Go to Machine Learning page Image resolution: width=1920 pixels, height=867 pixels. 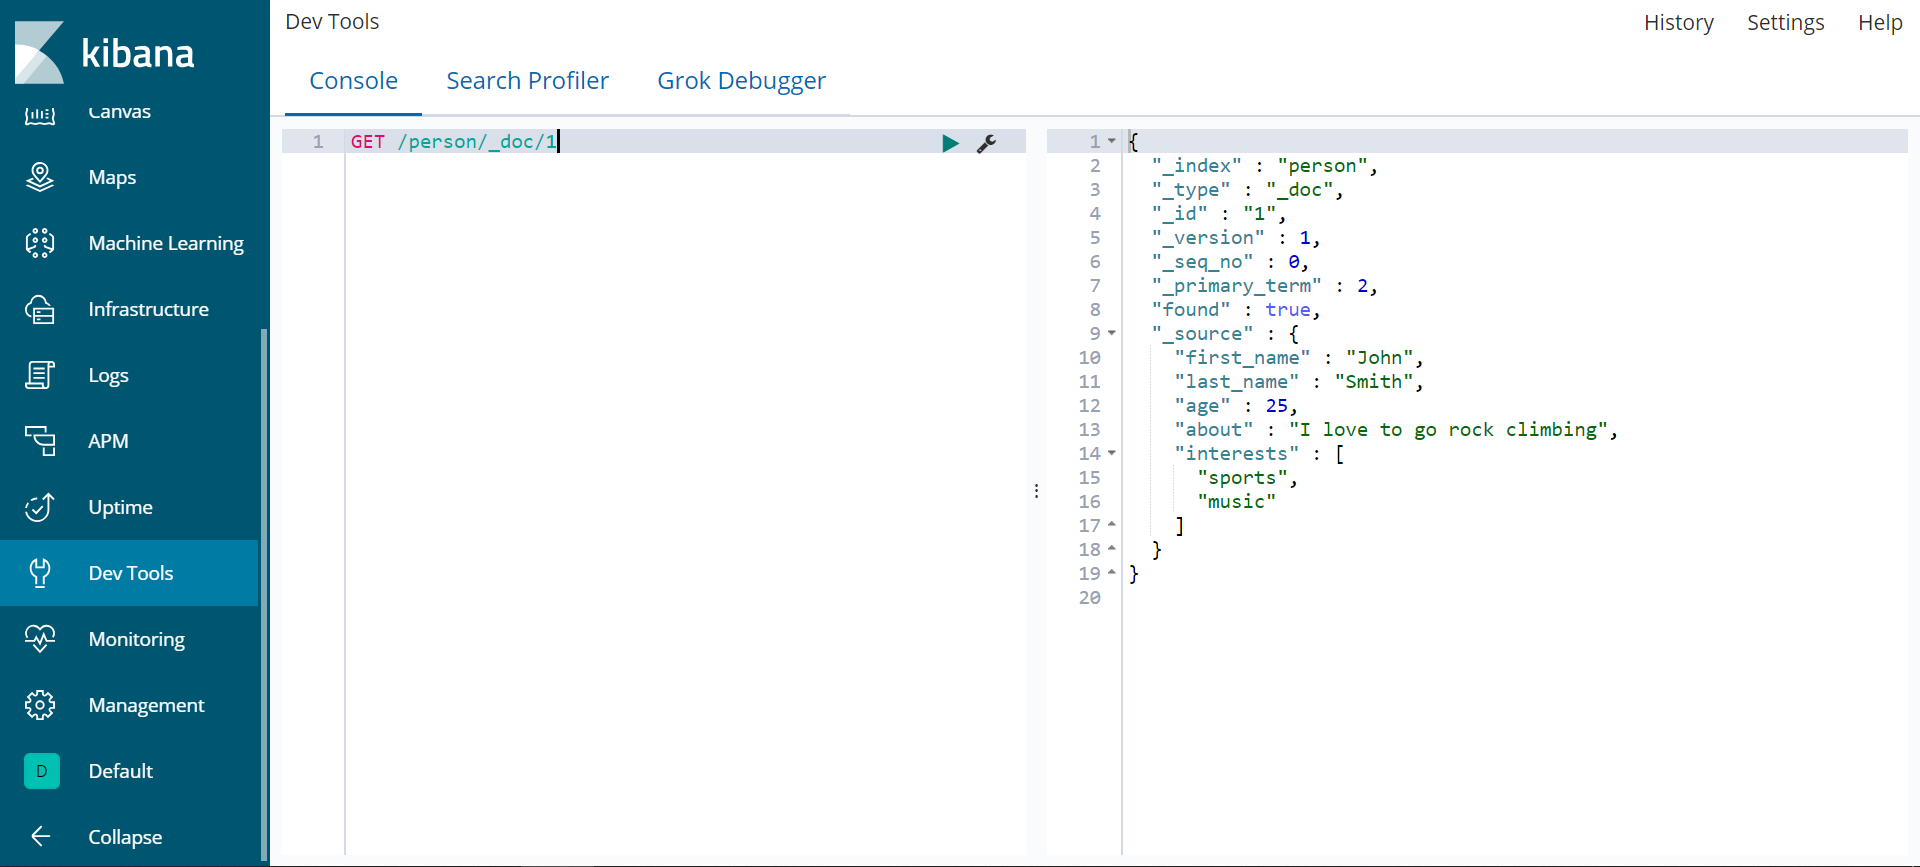click(x=166, y=243)
